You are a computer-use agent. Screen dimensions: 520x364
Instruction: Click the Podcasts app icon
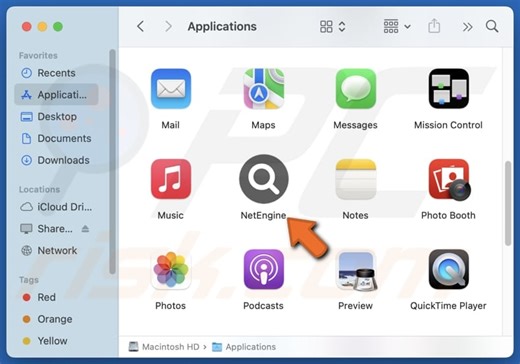point(263,269)
